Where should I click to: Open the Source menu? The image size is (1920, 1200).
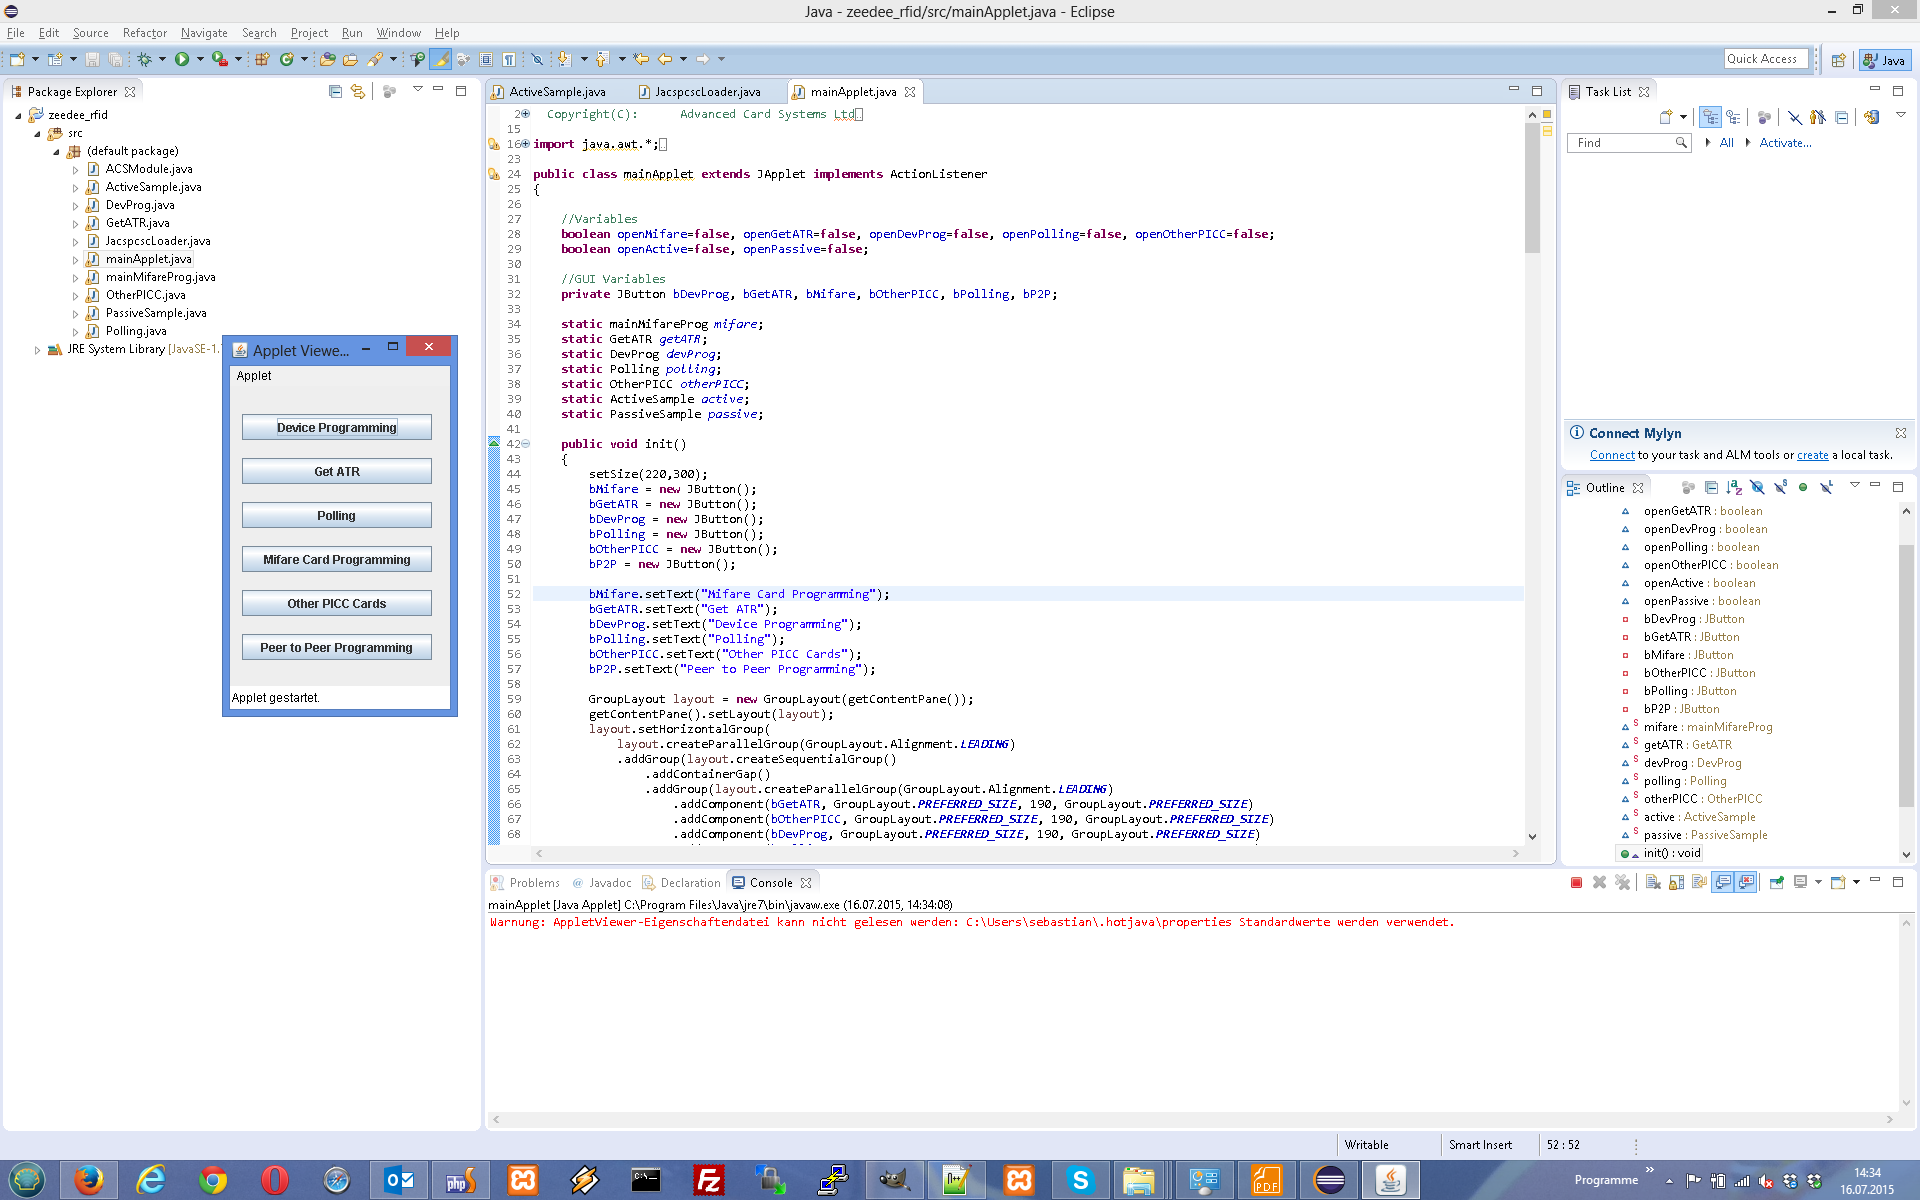pos(91,33)
